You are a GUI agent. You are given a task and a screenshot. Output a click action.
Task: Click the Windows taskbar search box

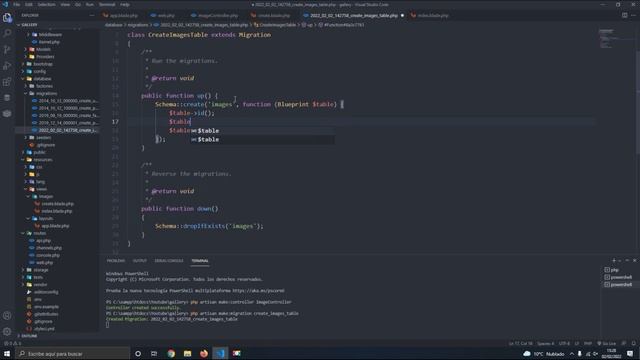[73, 353]
